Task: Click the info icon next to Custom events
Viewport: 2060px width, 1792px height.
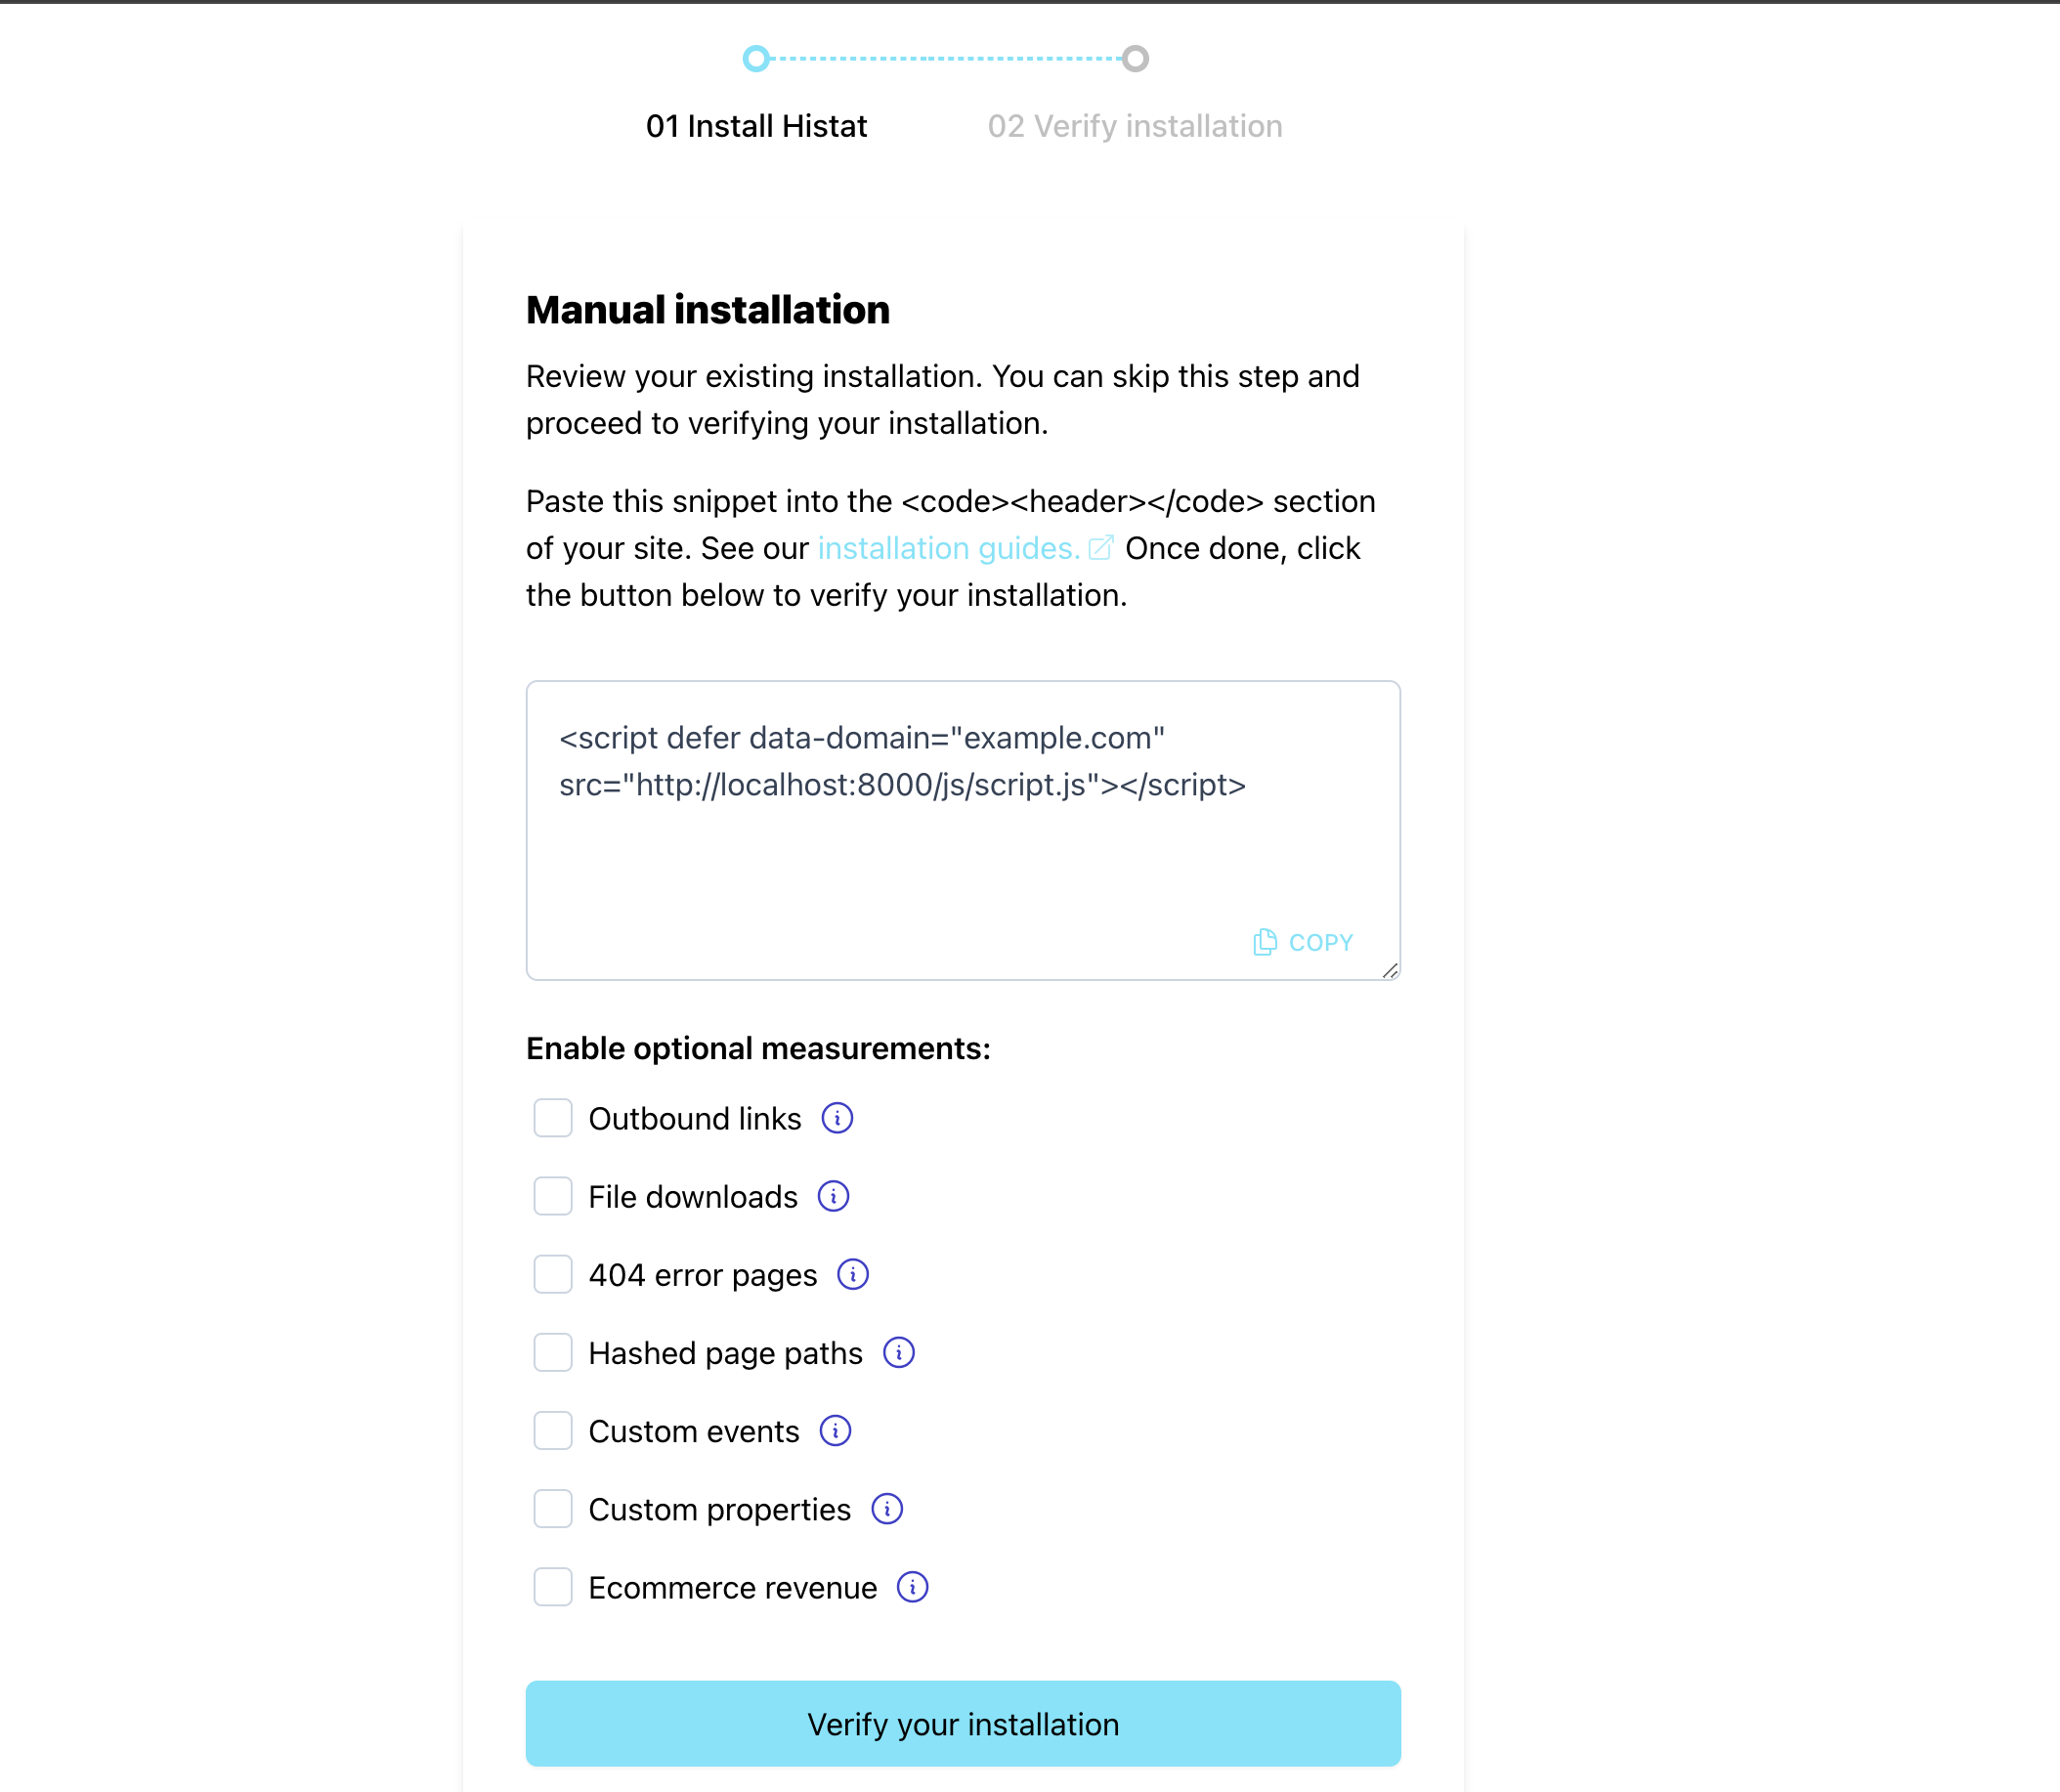Action: [836, 1431]
